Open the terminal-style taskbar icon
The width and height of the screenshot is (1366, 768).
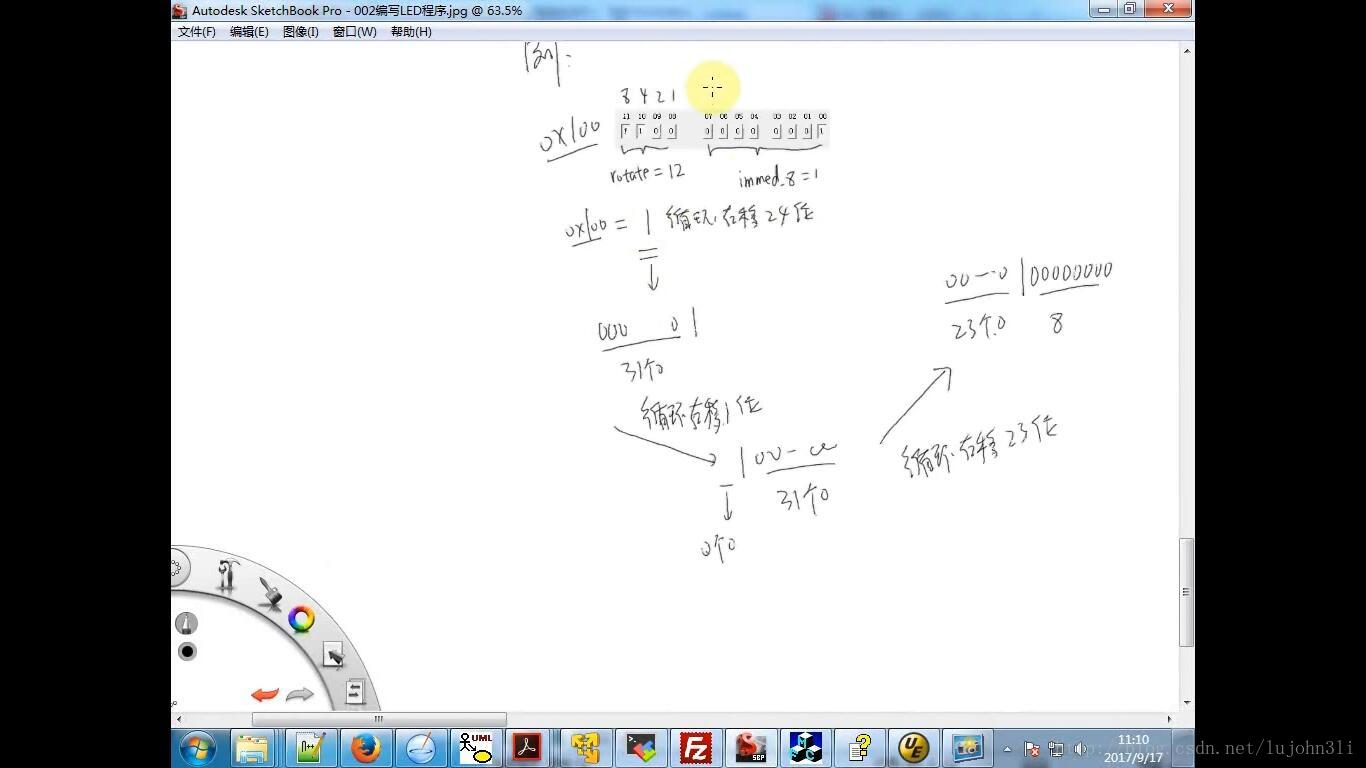pos(640,748)
